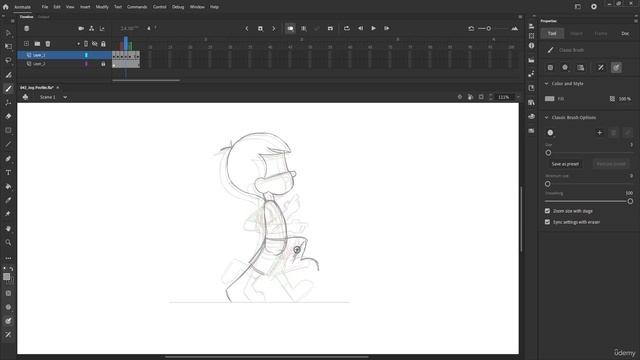Collapse the Classic Brush Options section

click(x=547, y=118)
